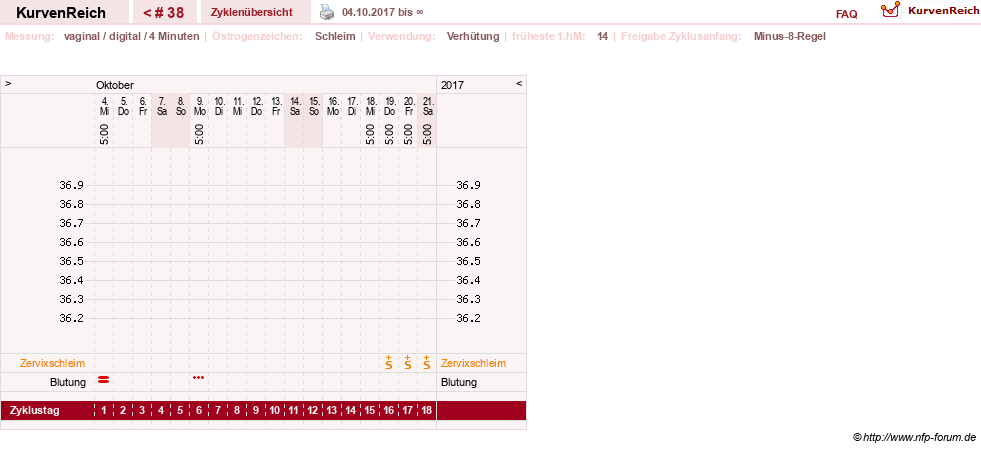Click Zyklustag cell 10
981x449 pixels.
pos(275,411)
